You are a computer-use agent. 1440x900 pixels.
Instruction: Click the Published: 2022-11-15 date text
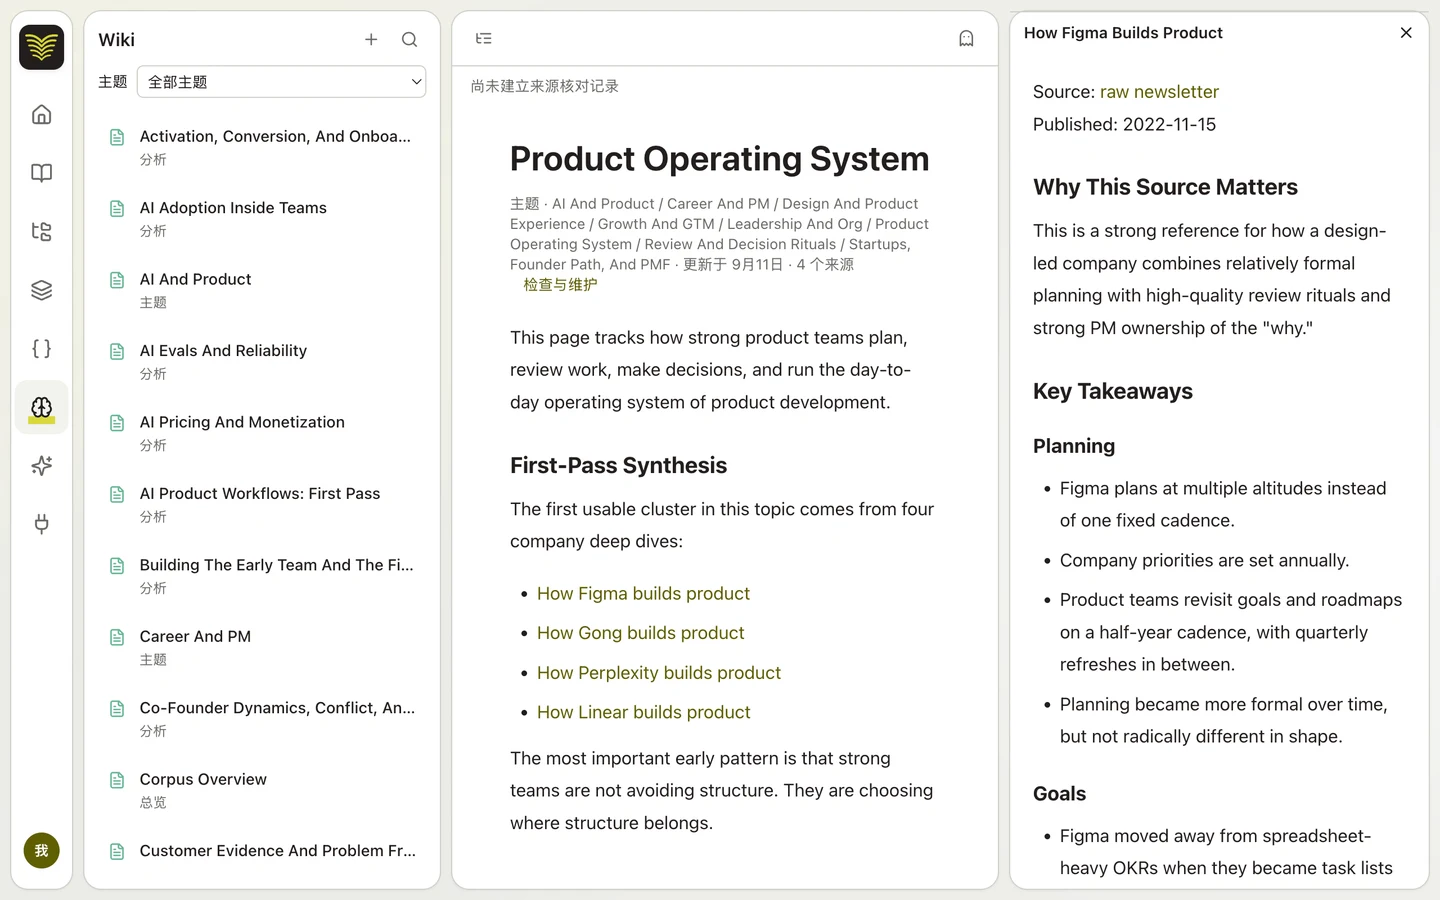pyautogui.click(x=1124, y=125)
